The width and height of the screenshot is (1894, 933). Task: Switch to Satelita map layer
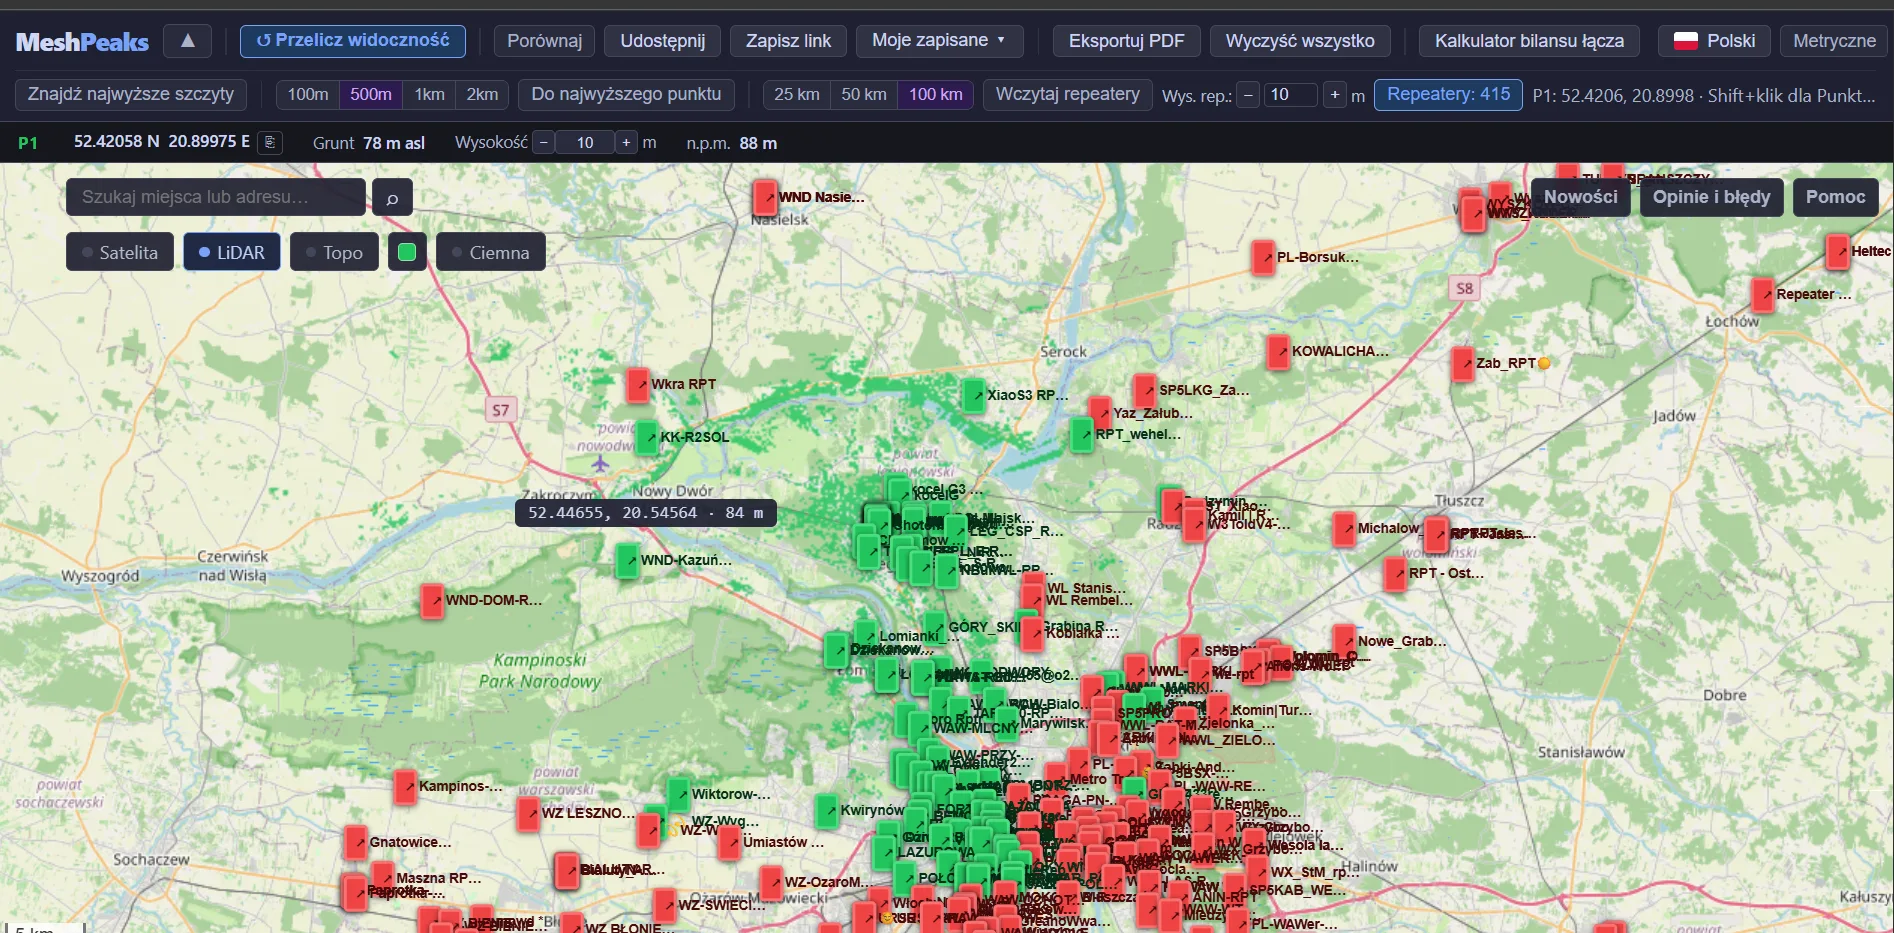(x=120, y=252)
